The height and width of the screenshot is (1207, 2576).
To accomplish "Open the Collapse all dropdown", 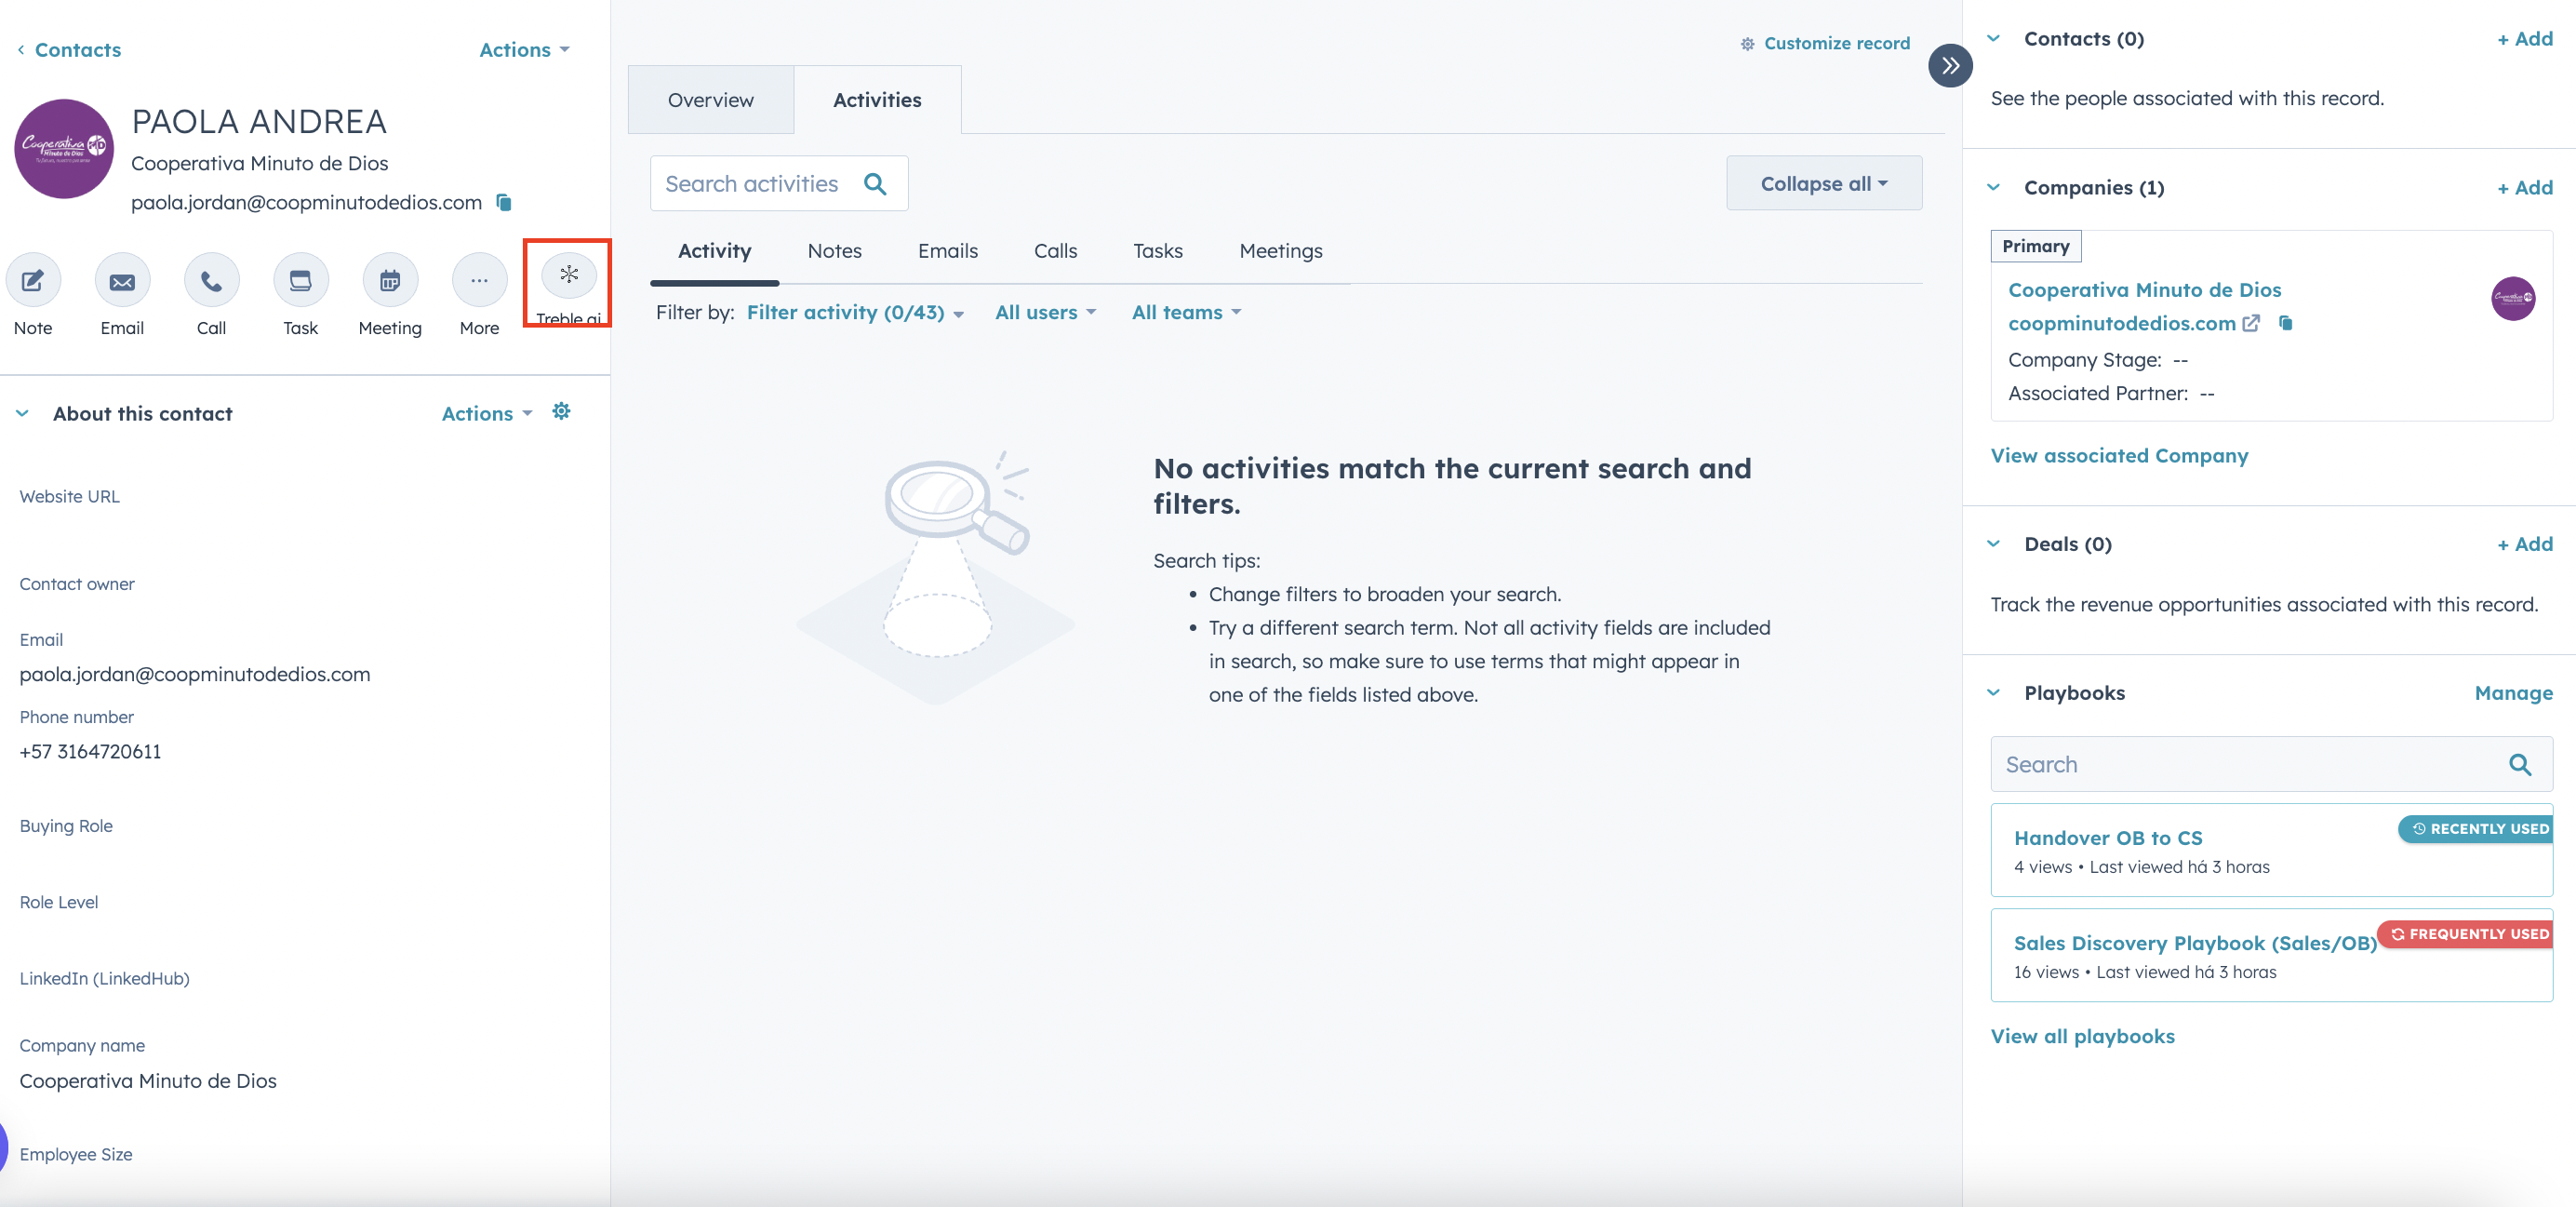I will point(1823,184).
